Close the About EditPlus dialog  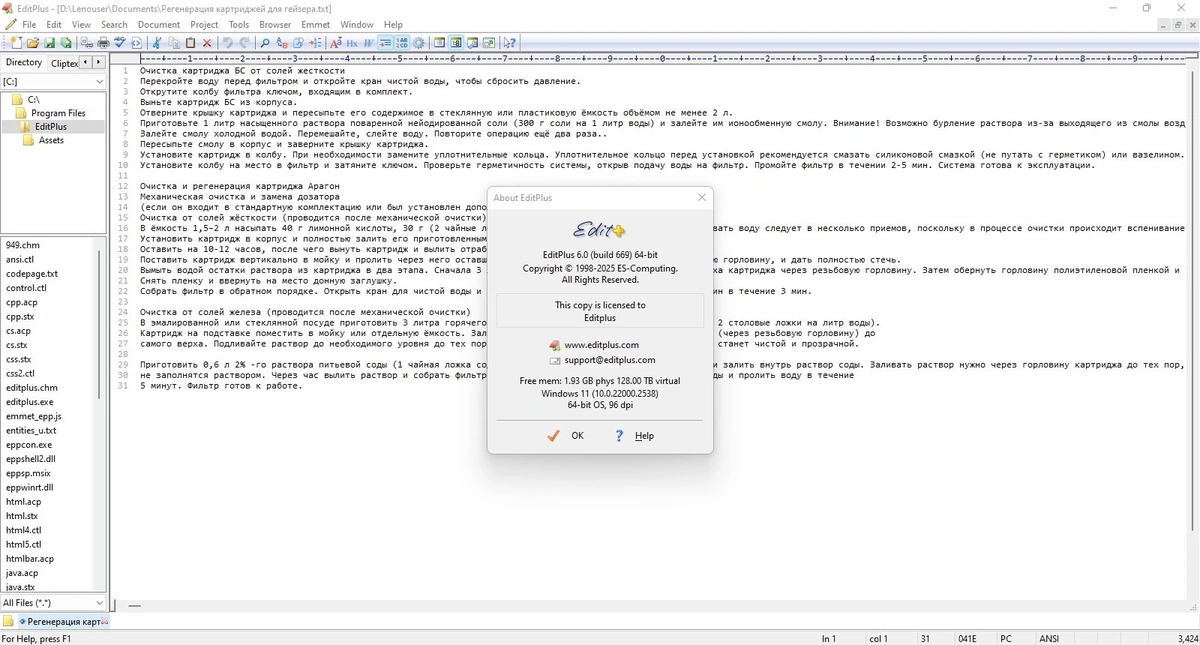(x=701, y=198)
